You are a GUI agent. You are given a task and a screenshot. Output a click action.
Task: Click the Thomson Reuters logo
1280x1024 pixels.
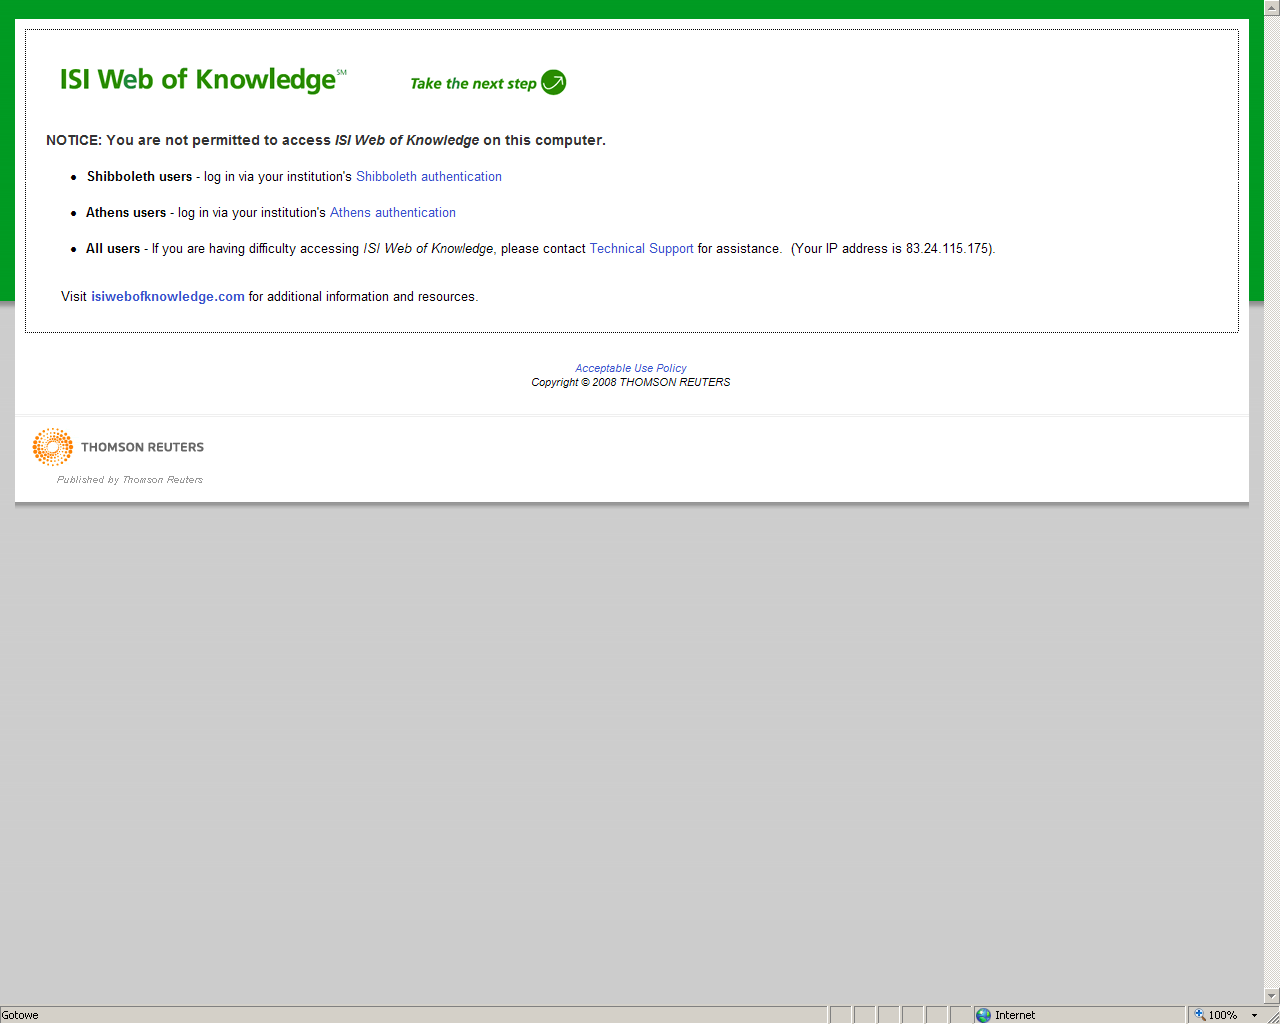[118, 447]
